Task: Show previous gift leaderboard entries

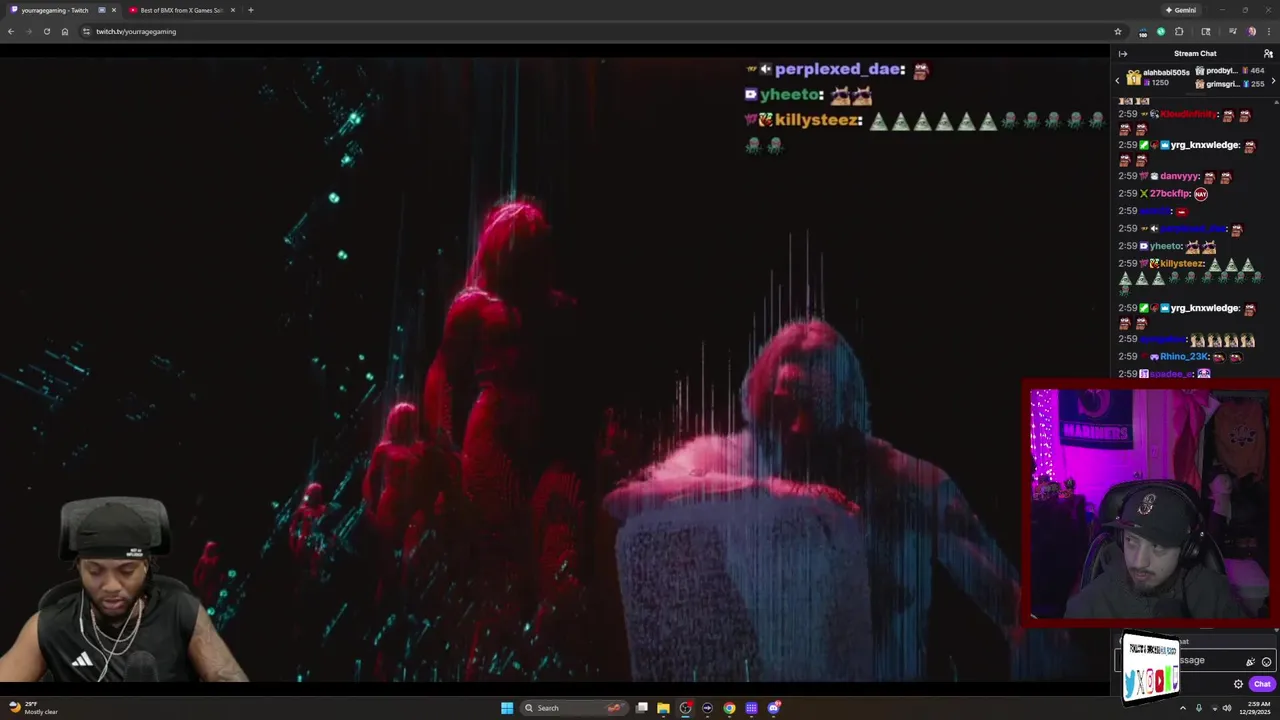Action: tap(1118, 80)
